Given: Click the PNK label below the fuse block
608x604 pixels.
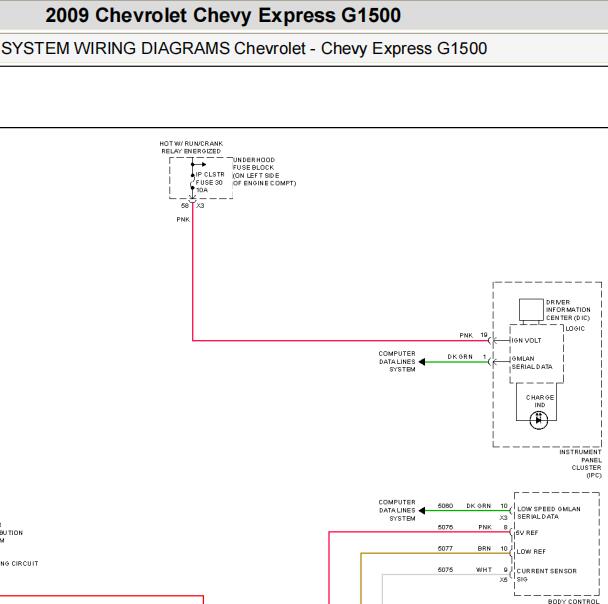Looking at the screenshot, I should 183,219.
